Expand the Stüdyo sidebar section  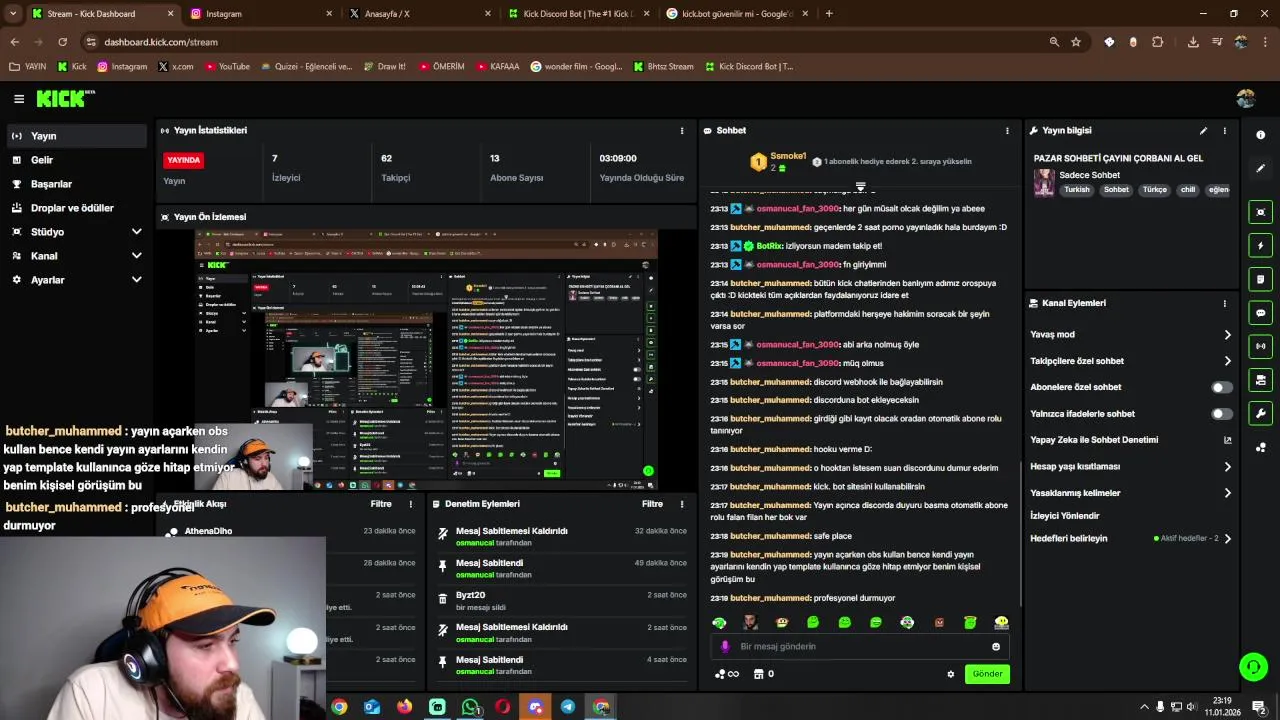(x=136, y=232)
